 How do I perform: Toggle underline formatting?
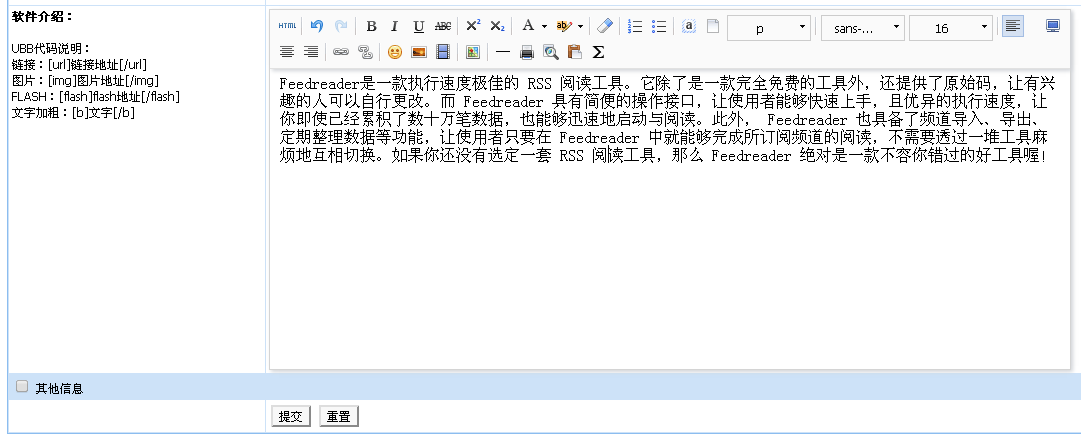[x=418, y=27]
